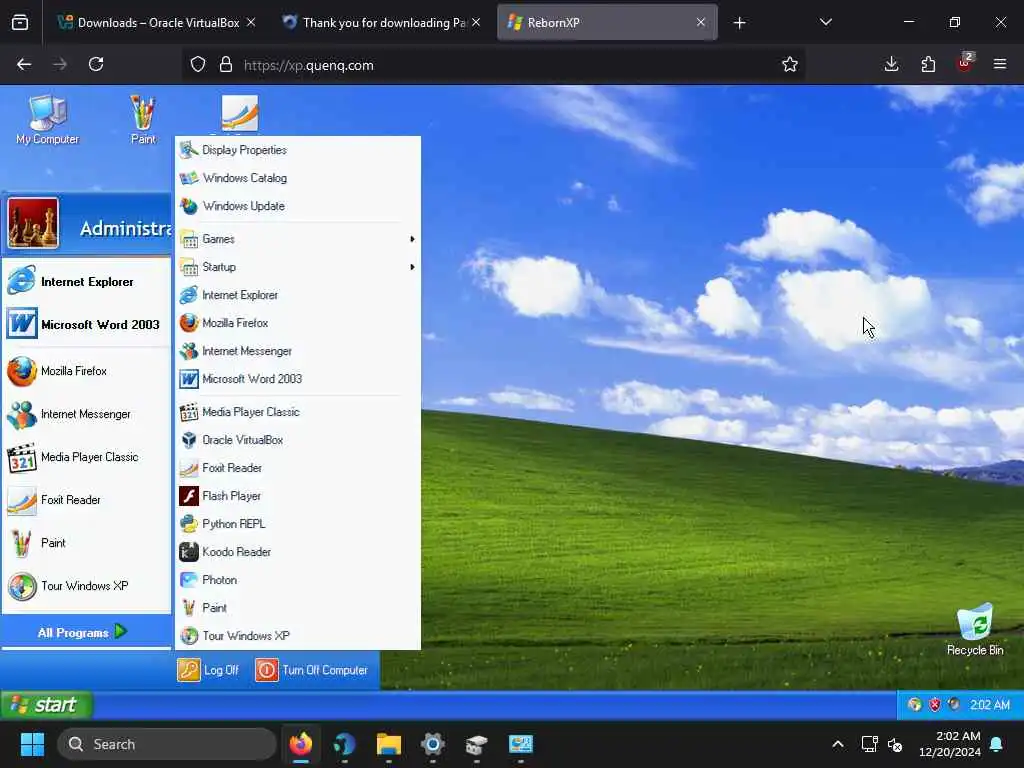Viewport: 1024px width, 768px height.
Task: Click the Administrator chess avatar picture
Action: (33, 223)
